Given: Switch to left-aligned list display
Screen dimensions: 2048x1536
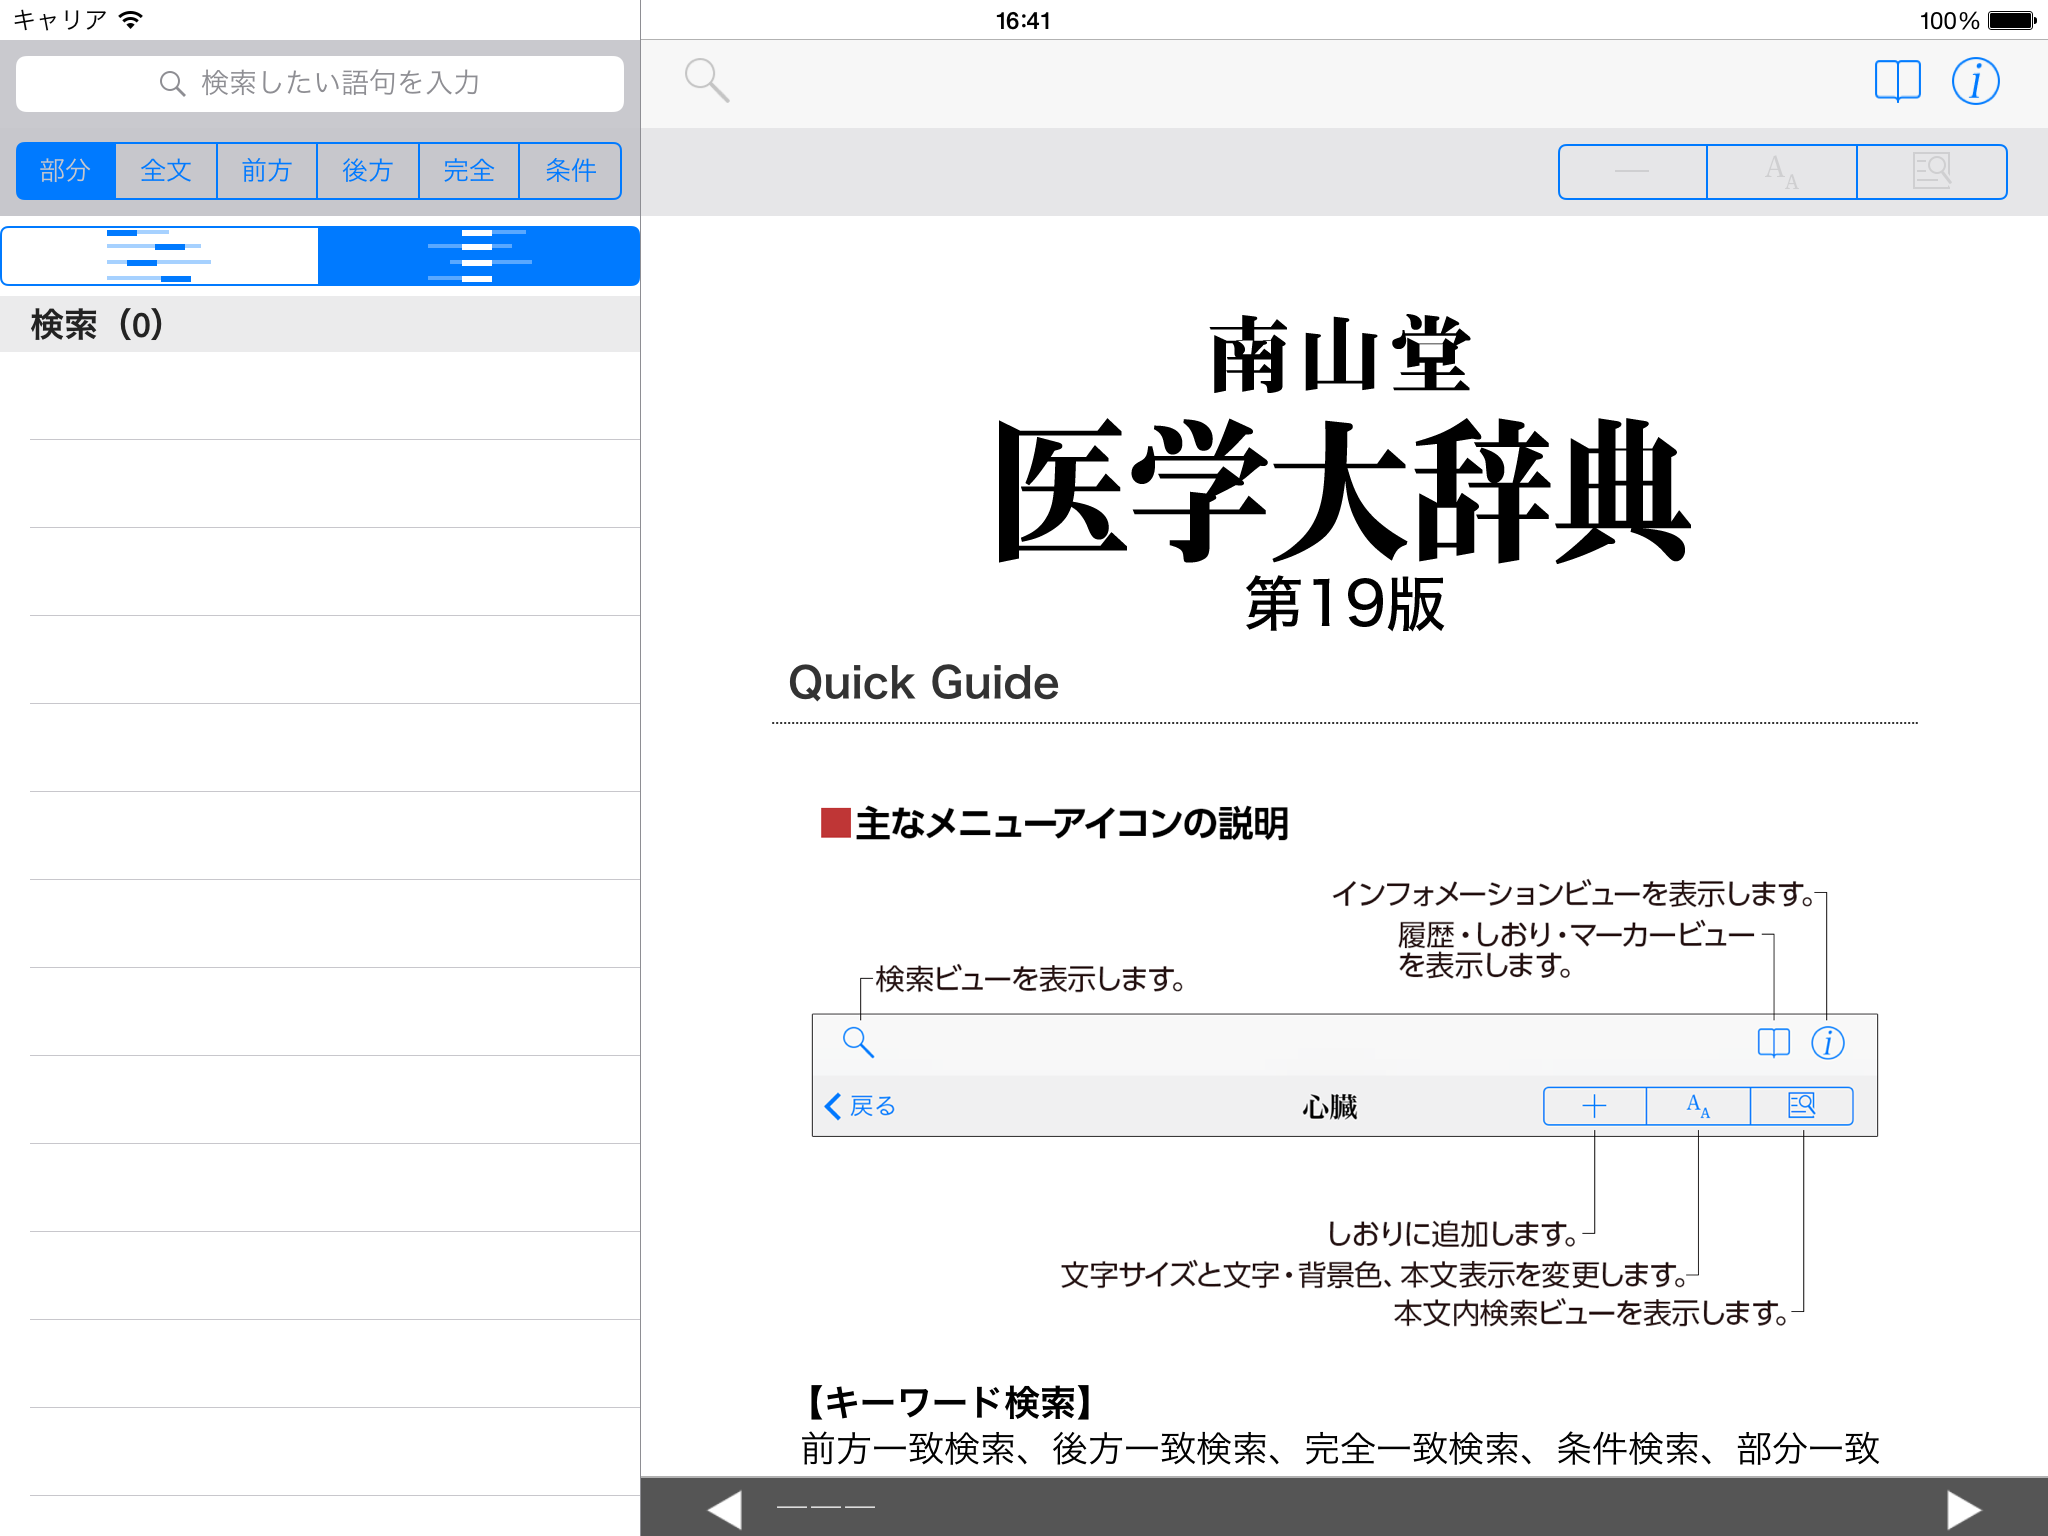Looking at the screenshot, I should point(160,256).
